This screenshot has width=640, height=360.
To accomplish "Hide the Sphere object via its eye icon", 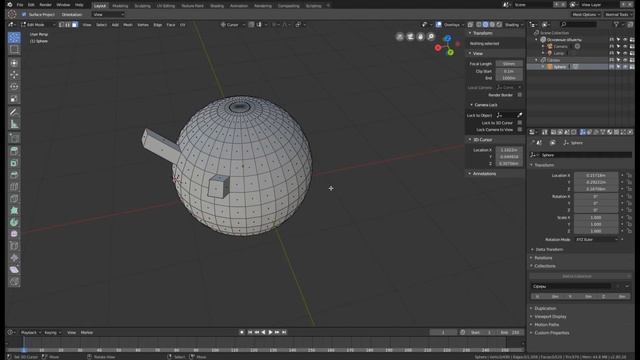I will tap(625, 67).
